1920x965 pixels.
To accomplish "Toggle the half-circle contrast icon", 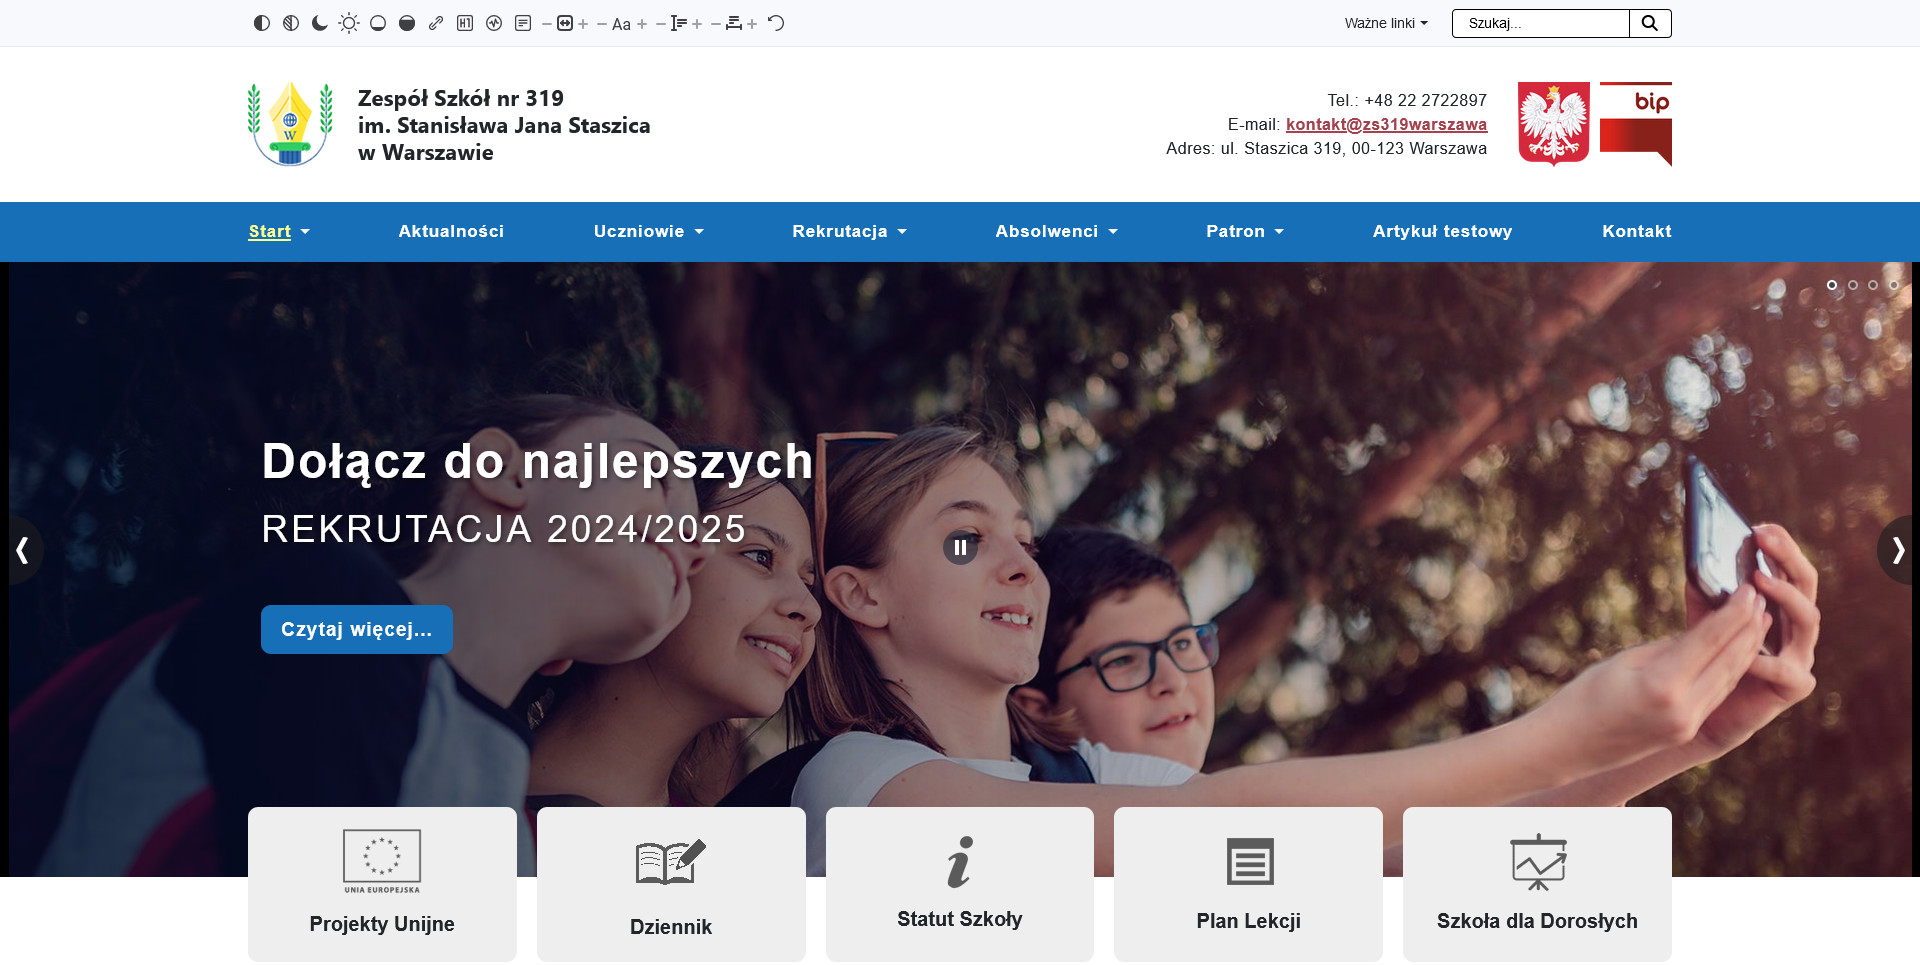I will coord(262,23).
